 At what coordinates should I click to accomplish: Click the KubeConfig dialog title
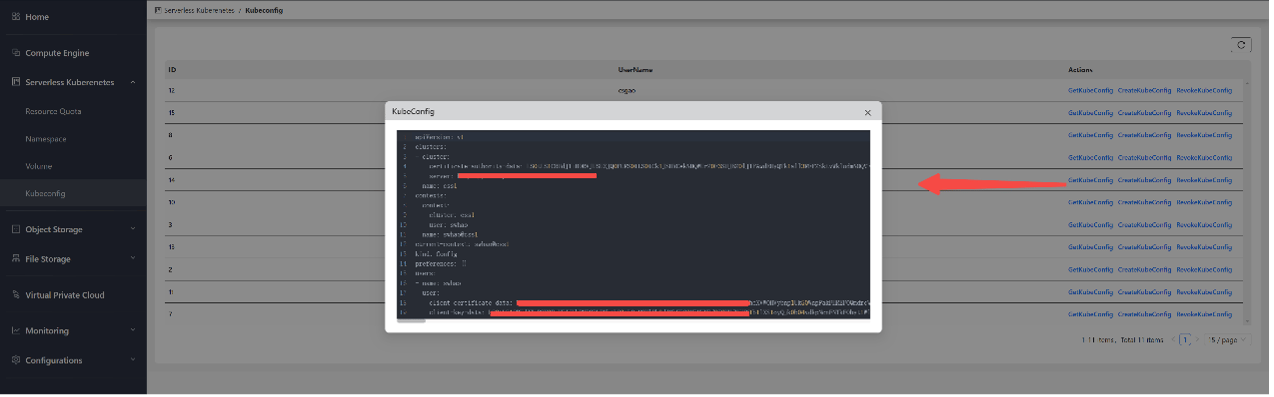point(413,112)
